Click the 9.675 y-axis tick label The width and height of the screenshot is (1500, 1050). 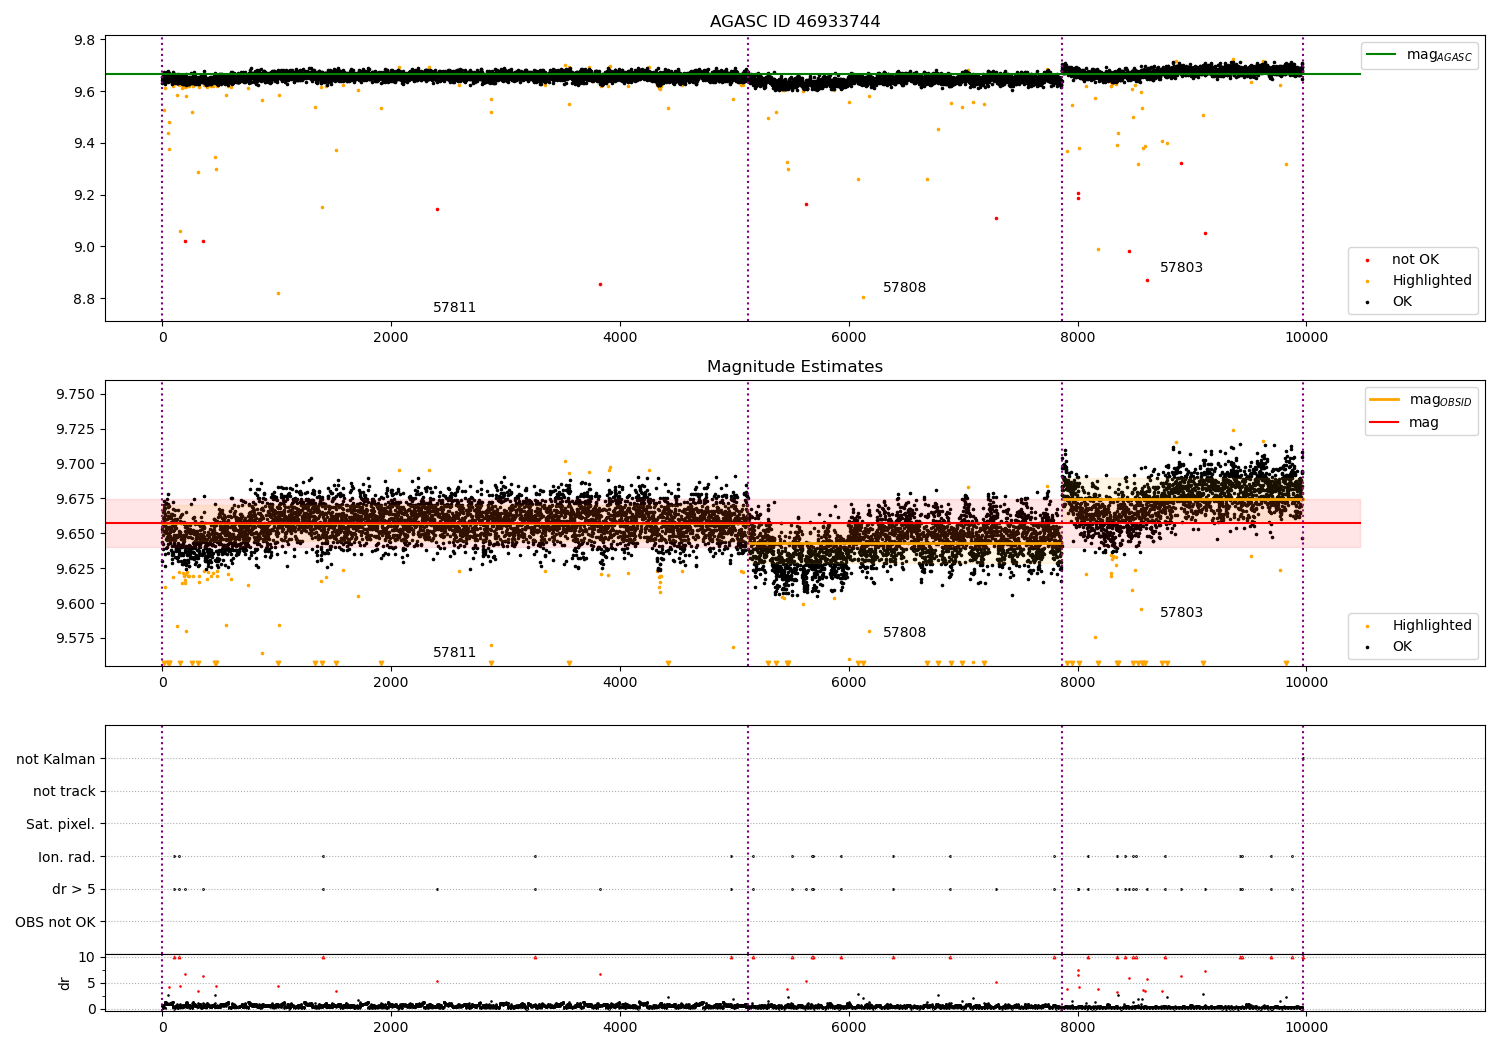coord(76,500)
